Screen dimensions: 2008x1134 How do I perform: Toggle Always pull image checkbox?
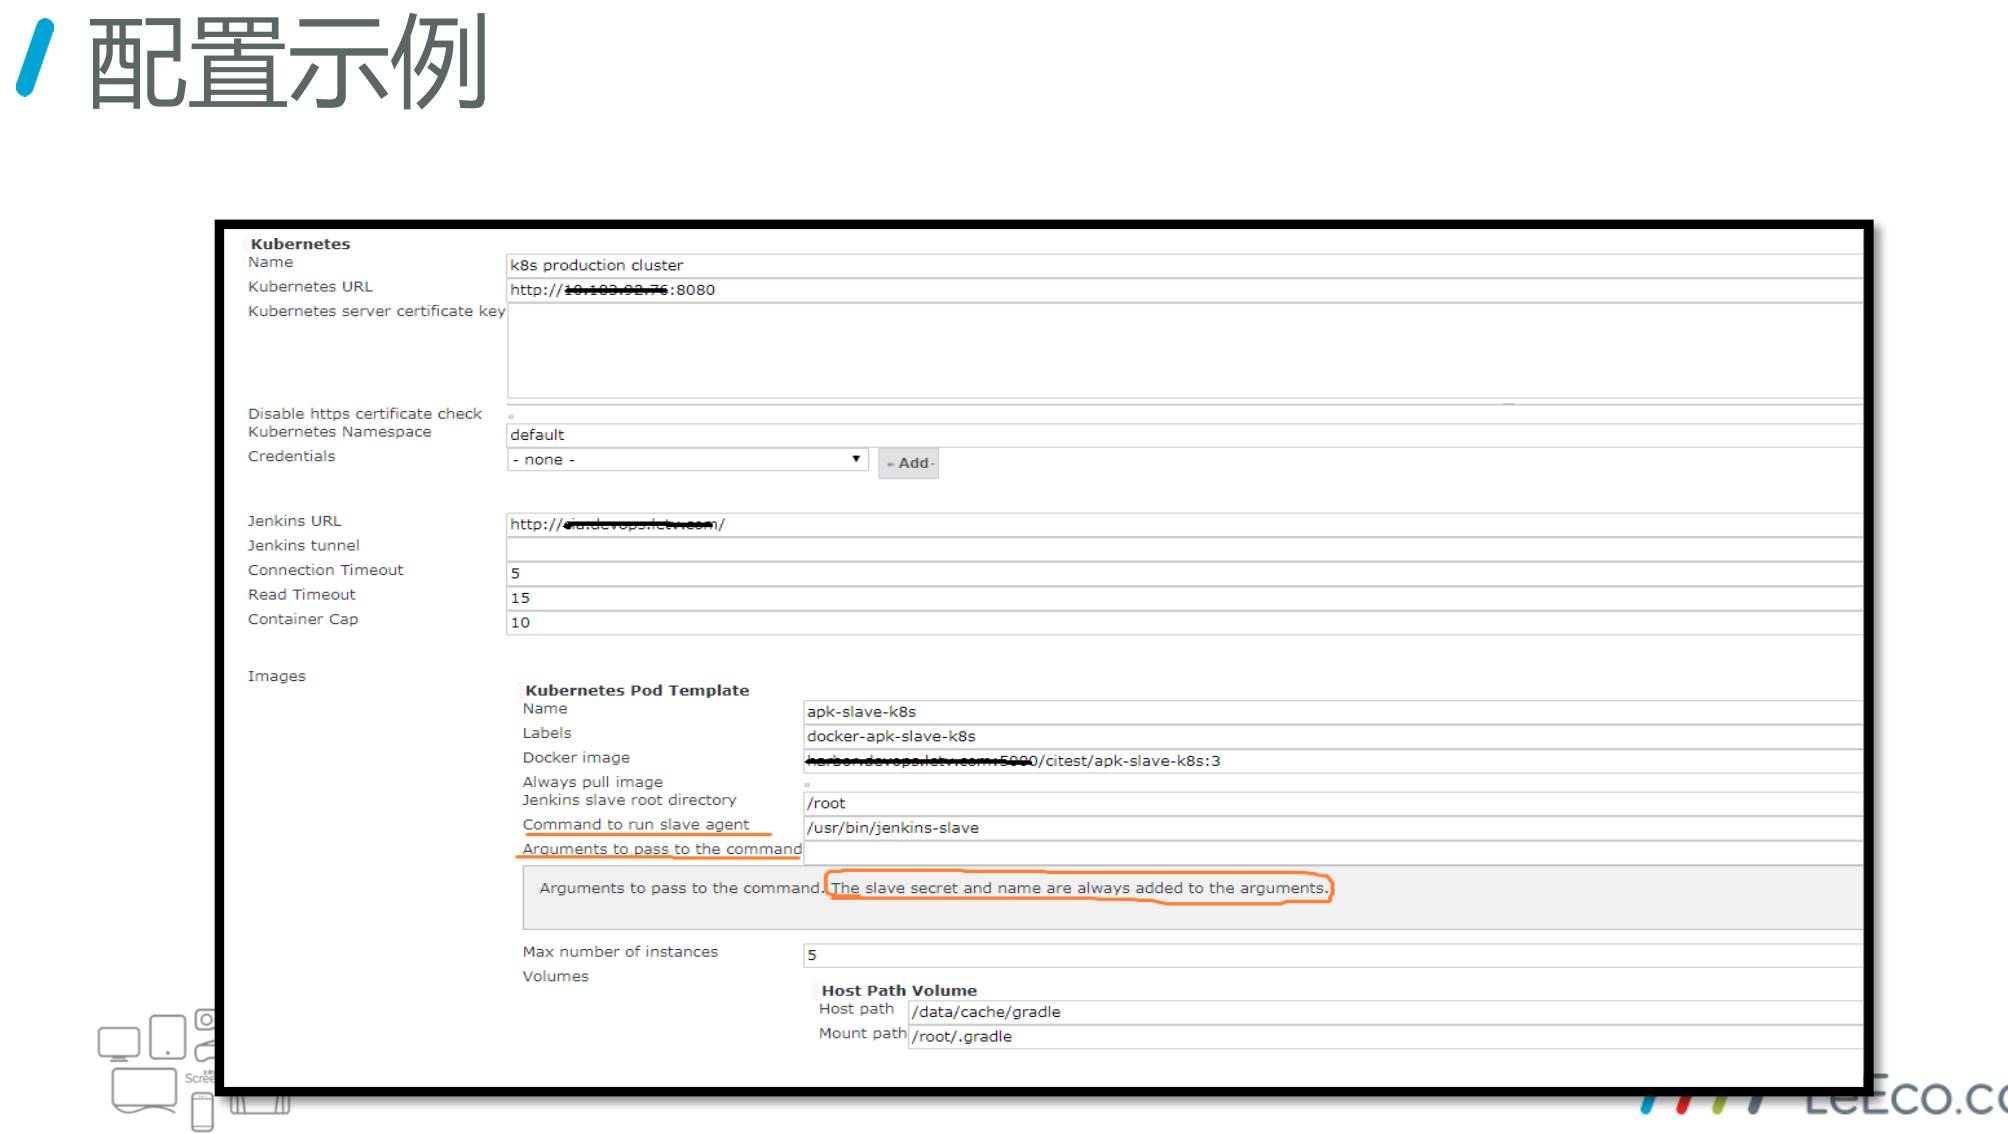pos(807,784)
